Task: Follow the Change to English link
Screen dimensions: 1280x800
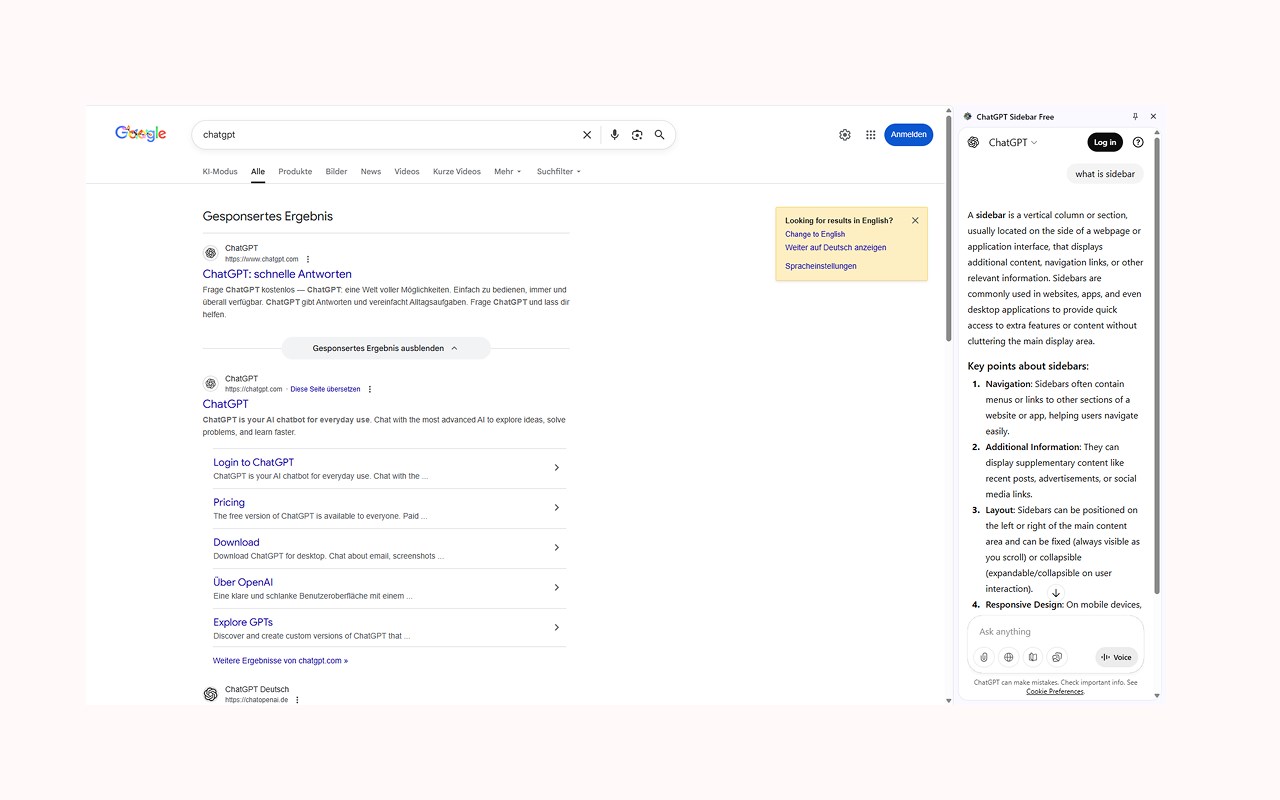Action: click(815, 234)
